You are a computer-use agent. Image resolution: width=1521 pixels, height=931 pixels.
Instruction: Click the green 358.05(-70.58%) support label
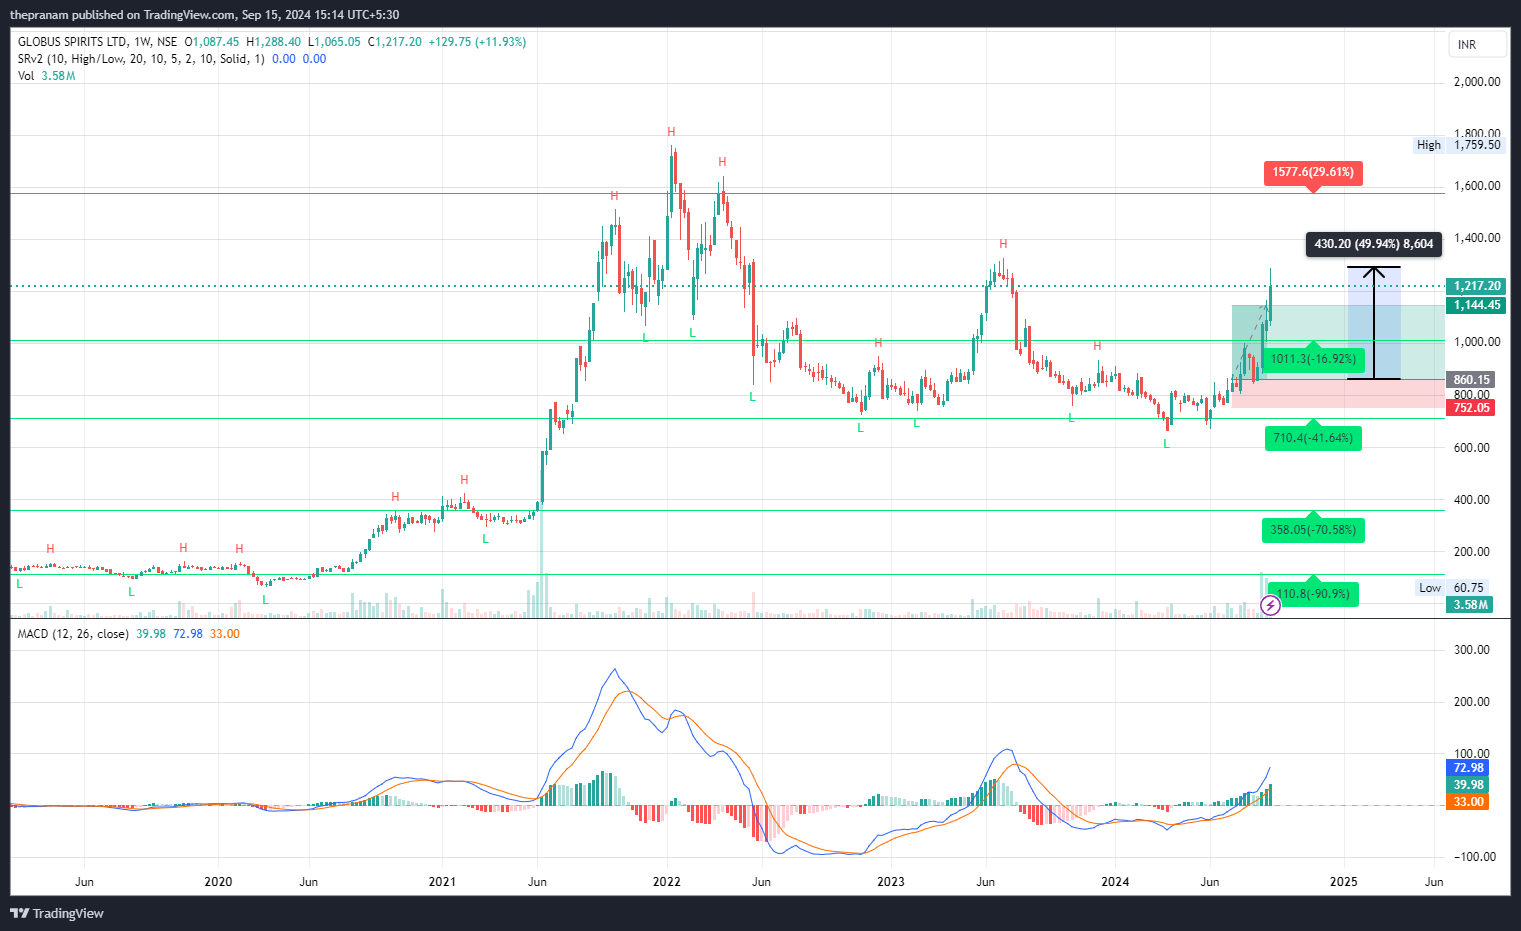(x=1313, y=530)
